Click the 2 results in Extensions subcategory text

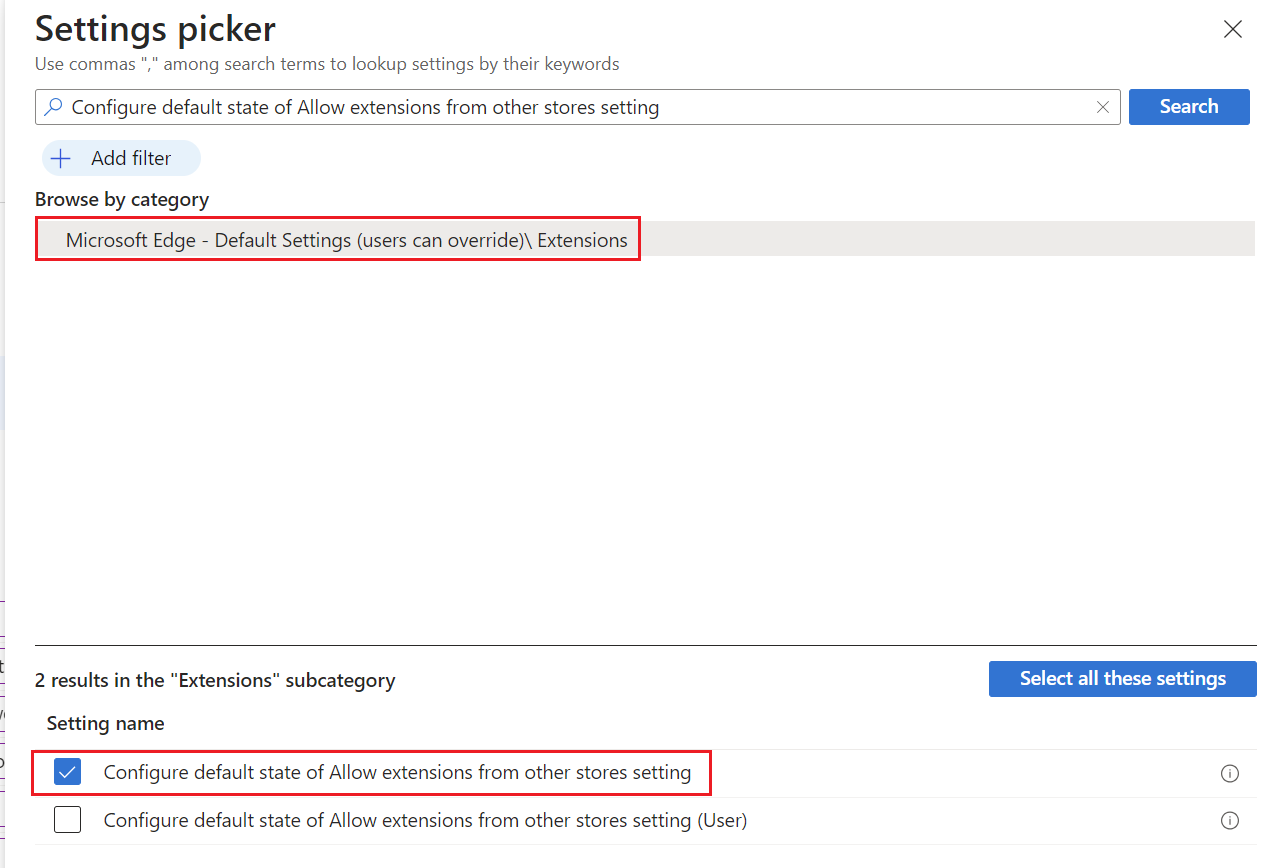(x=215, y=680)
